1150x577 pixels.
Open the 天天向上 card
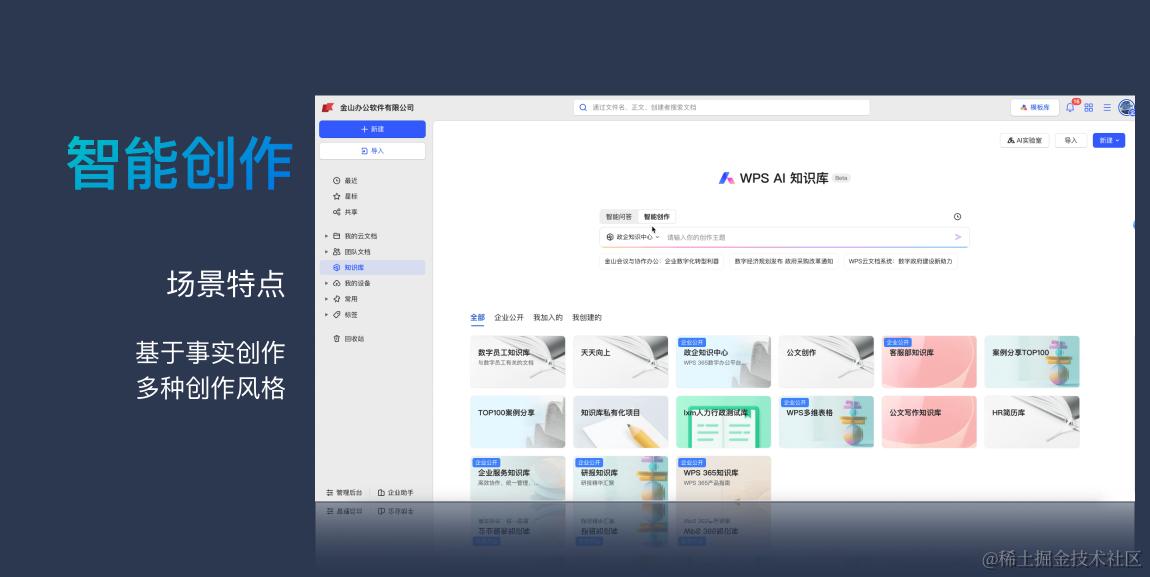620,362
